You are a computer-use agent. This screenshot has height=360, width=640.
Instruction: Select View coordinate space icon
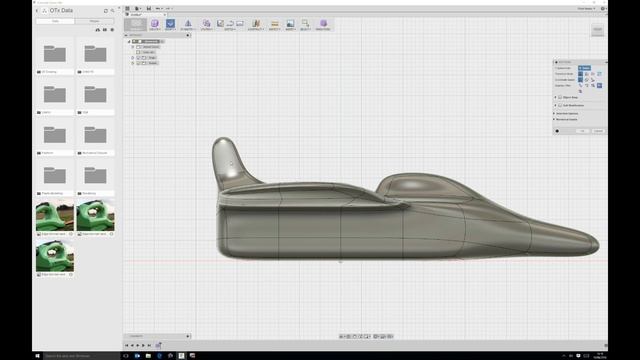point(587,80)
